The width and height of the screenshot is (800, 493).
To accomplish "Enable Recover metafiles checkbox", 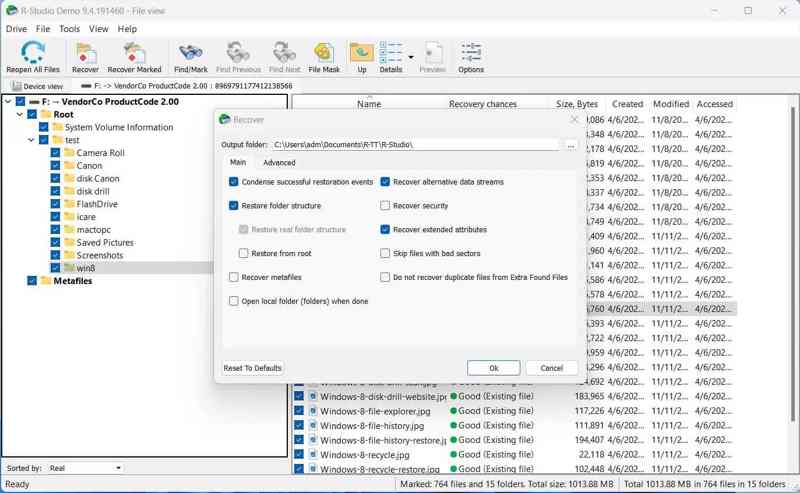I will click(x=234, y=277).
